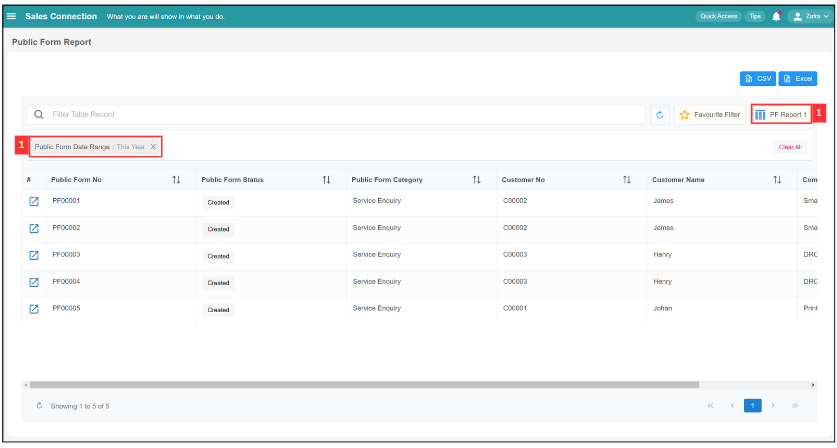Refresh table using icon beside search field

660,115
